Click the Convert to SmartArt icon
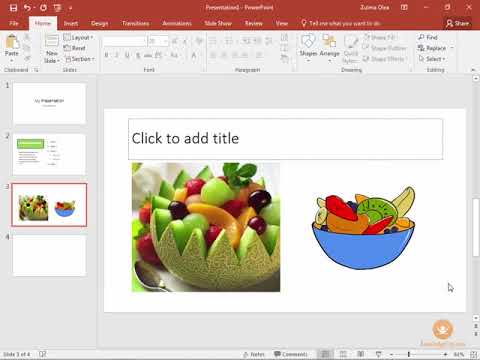Screen dimensions: 480x360 point(284,59)
